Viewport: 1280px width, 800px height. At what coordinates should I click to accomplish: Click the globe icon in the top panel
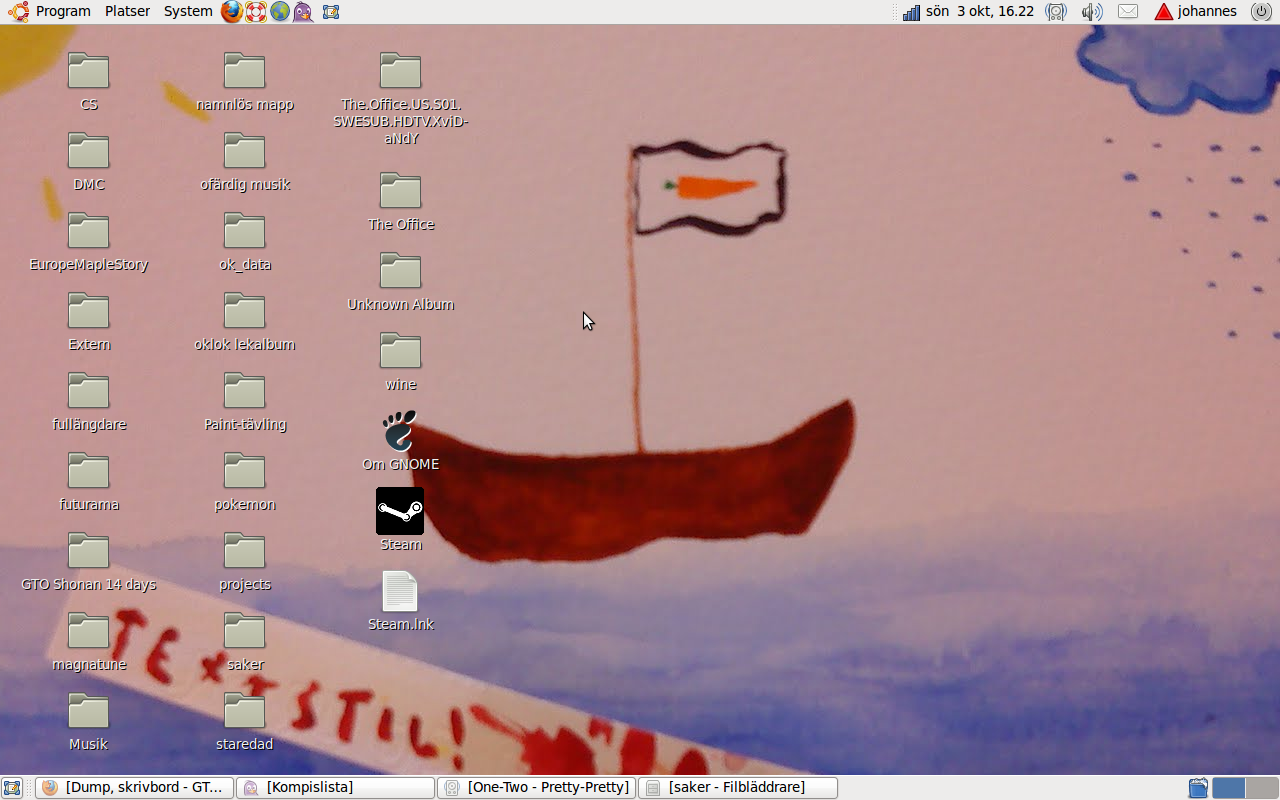click(280, 12)
